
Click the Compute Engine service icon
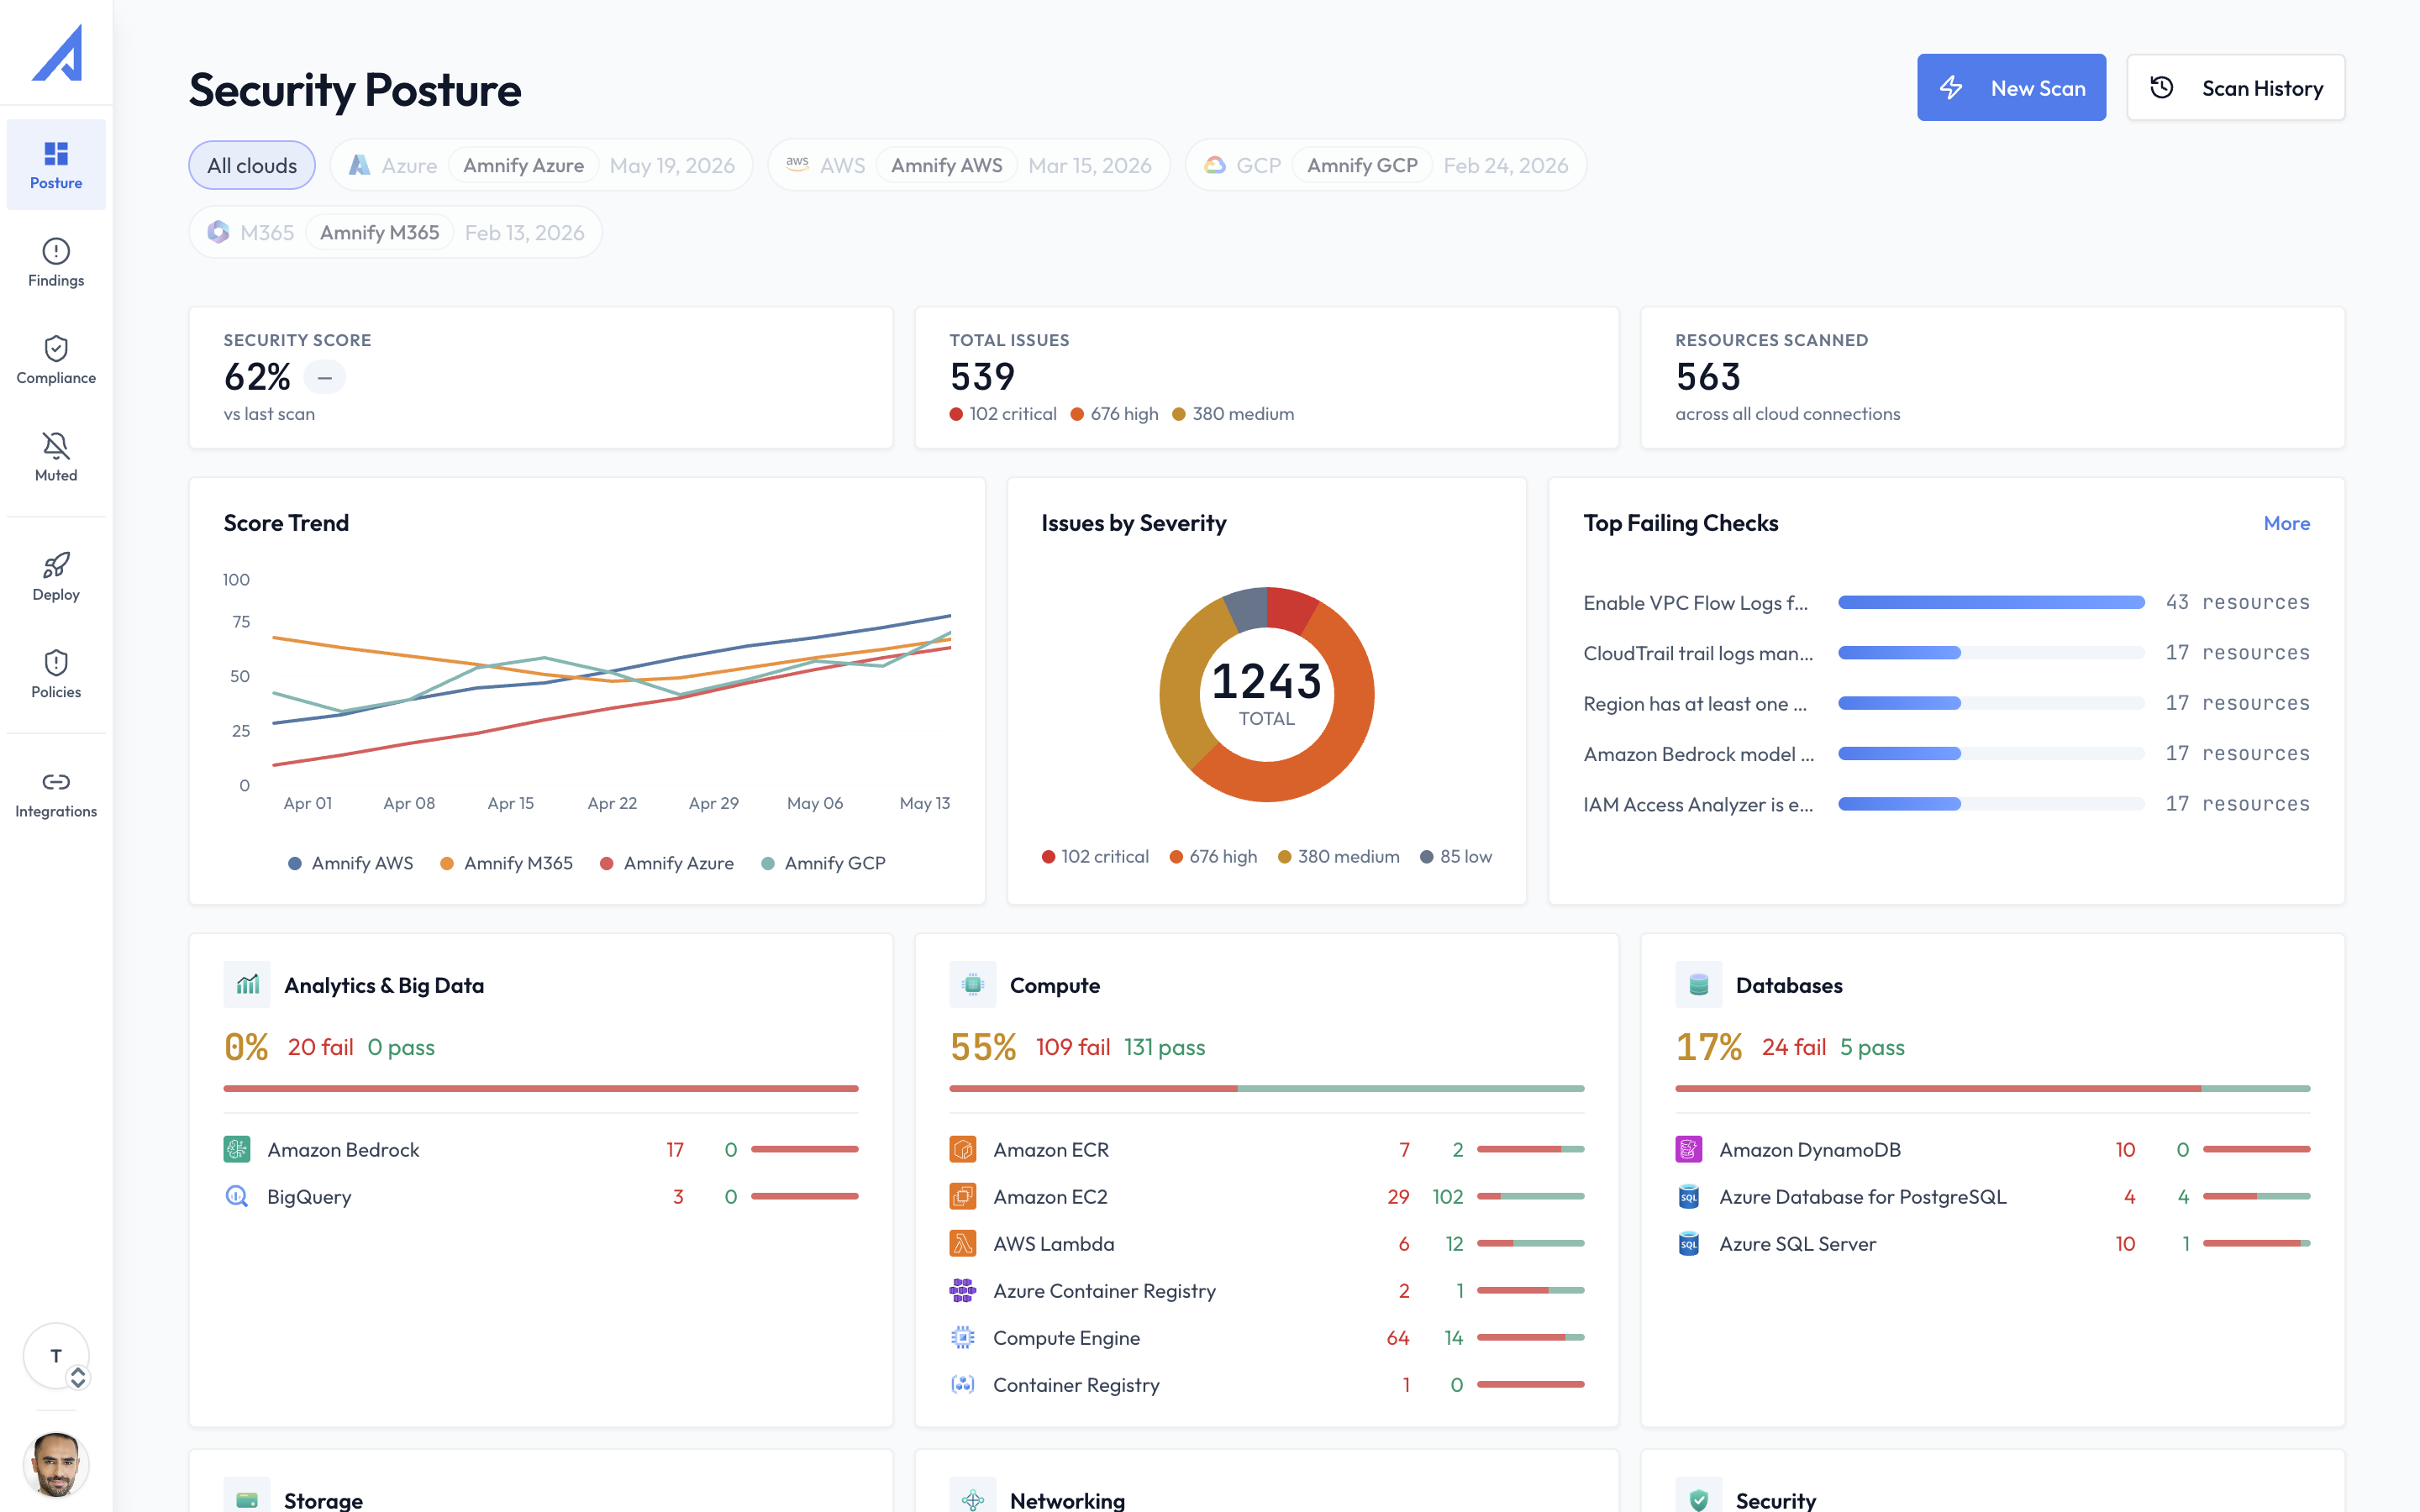point(963,1337)
